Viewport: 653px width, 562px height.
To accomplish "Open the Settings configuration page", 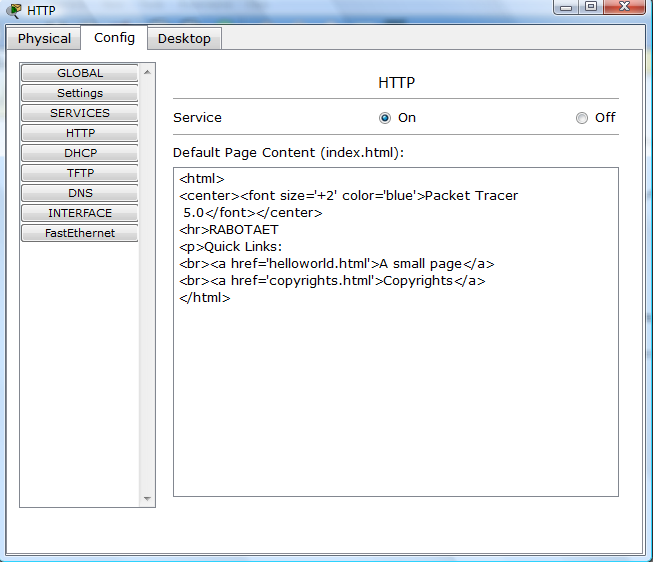I will point(80,93).
